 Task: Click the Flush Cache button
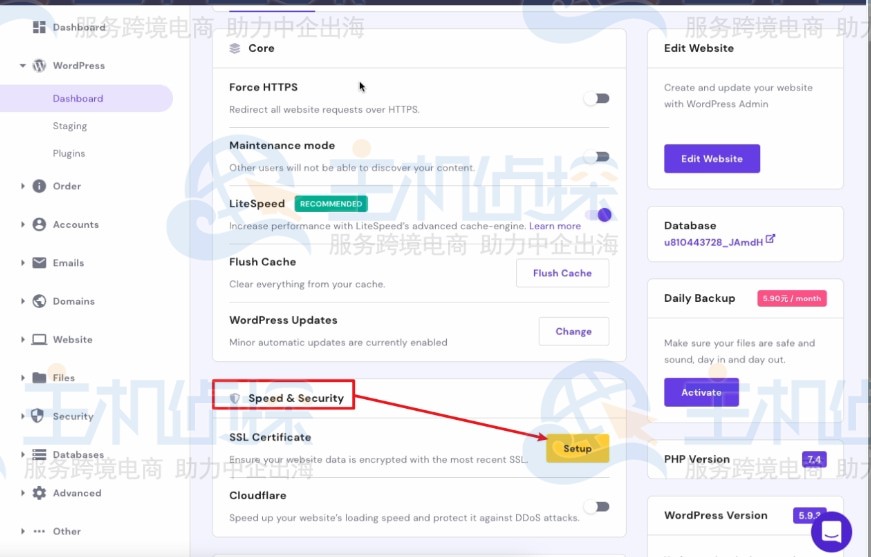pos(562,273)
